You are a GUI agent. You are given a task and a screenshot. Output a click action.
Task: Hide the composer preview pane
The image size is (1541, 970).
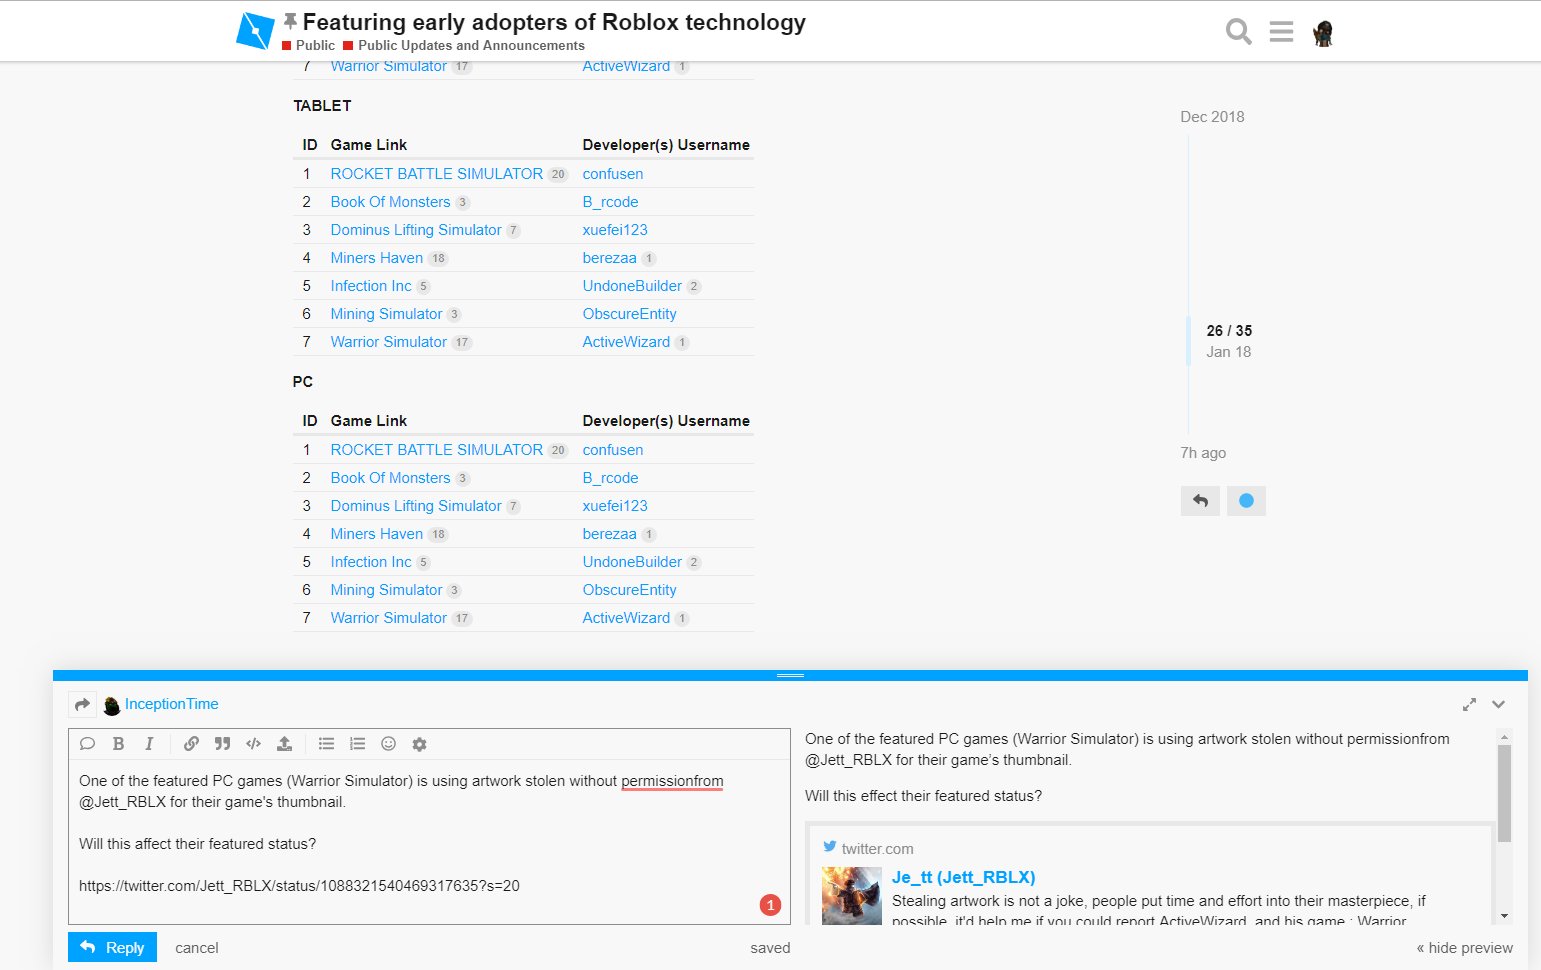click(1464, 948)
